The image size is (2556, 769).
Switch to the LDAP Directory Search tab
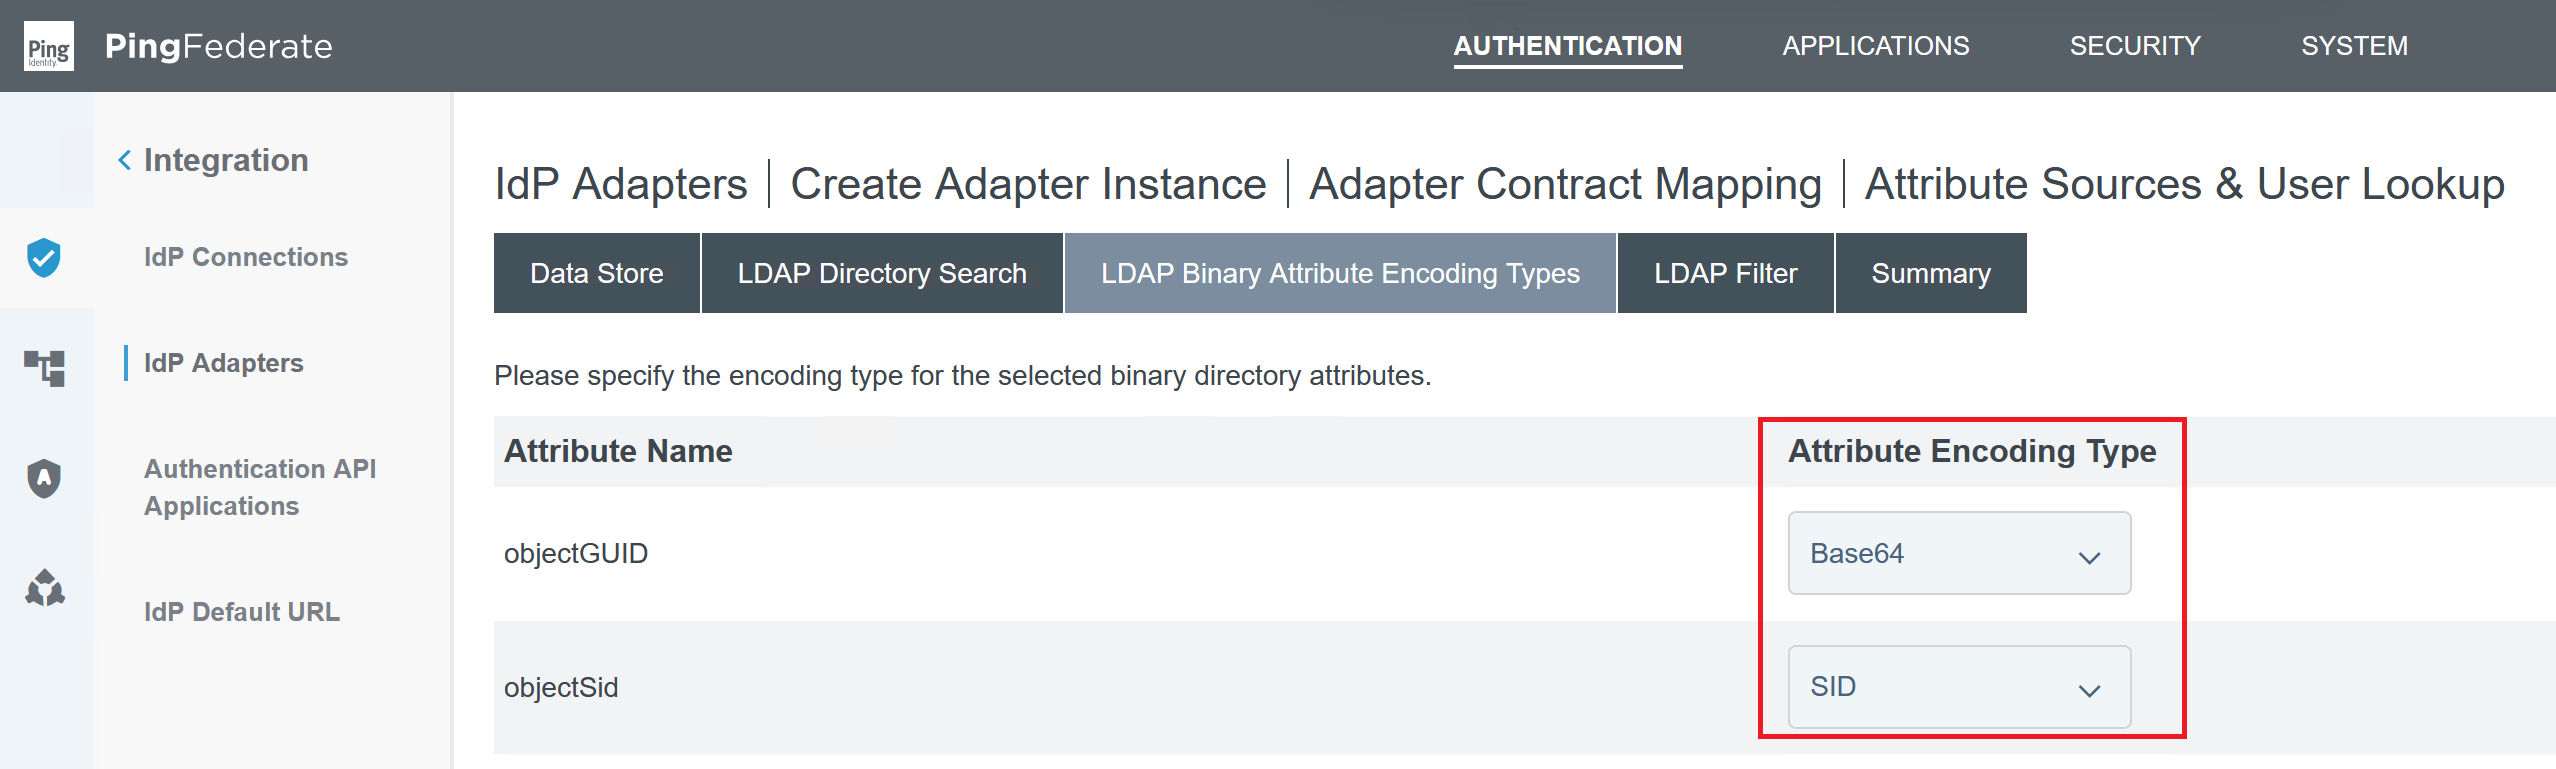pos(882,273)
